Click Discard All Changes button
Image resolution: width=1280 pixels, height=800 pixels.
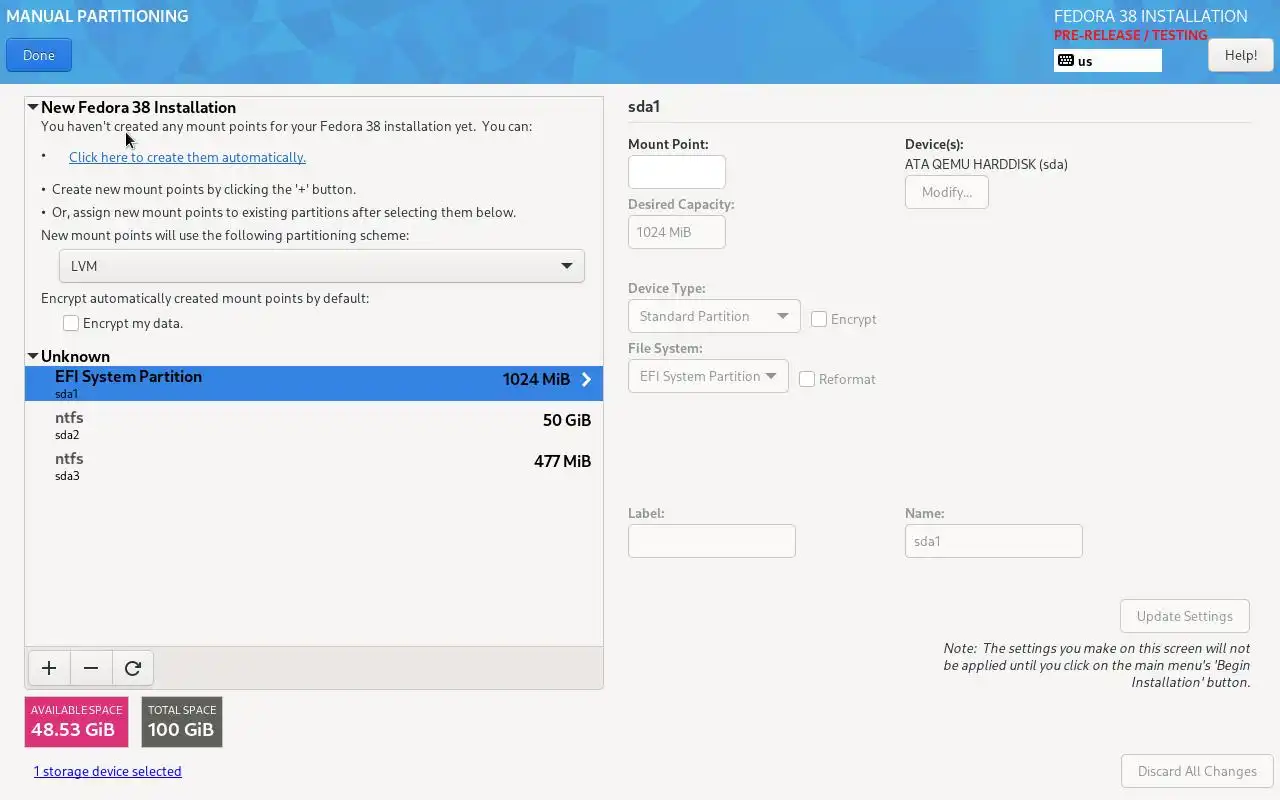pyautogui.click(x=1197, y=771)
